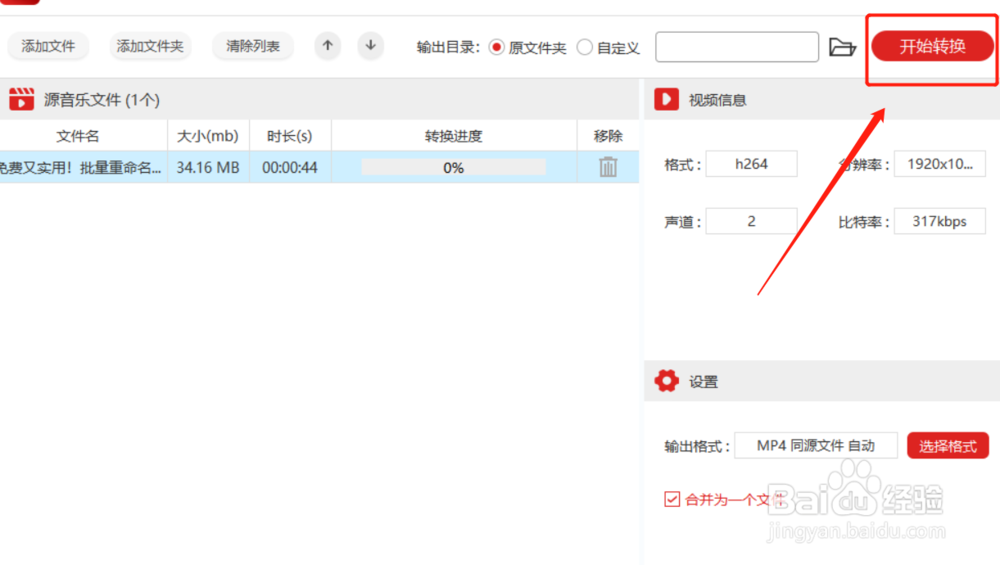Select the 原文件夹 output option

tap(496, 47)
